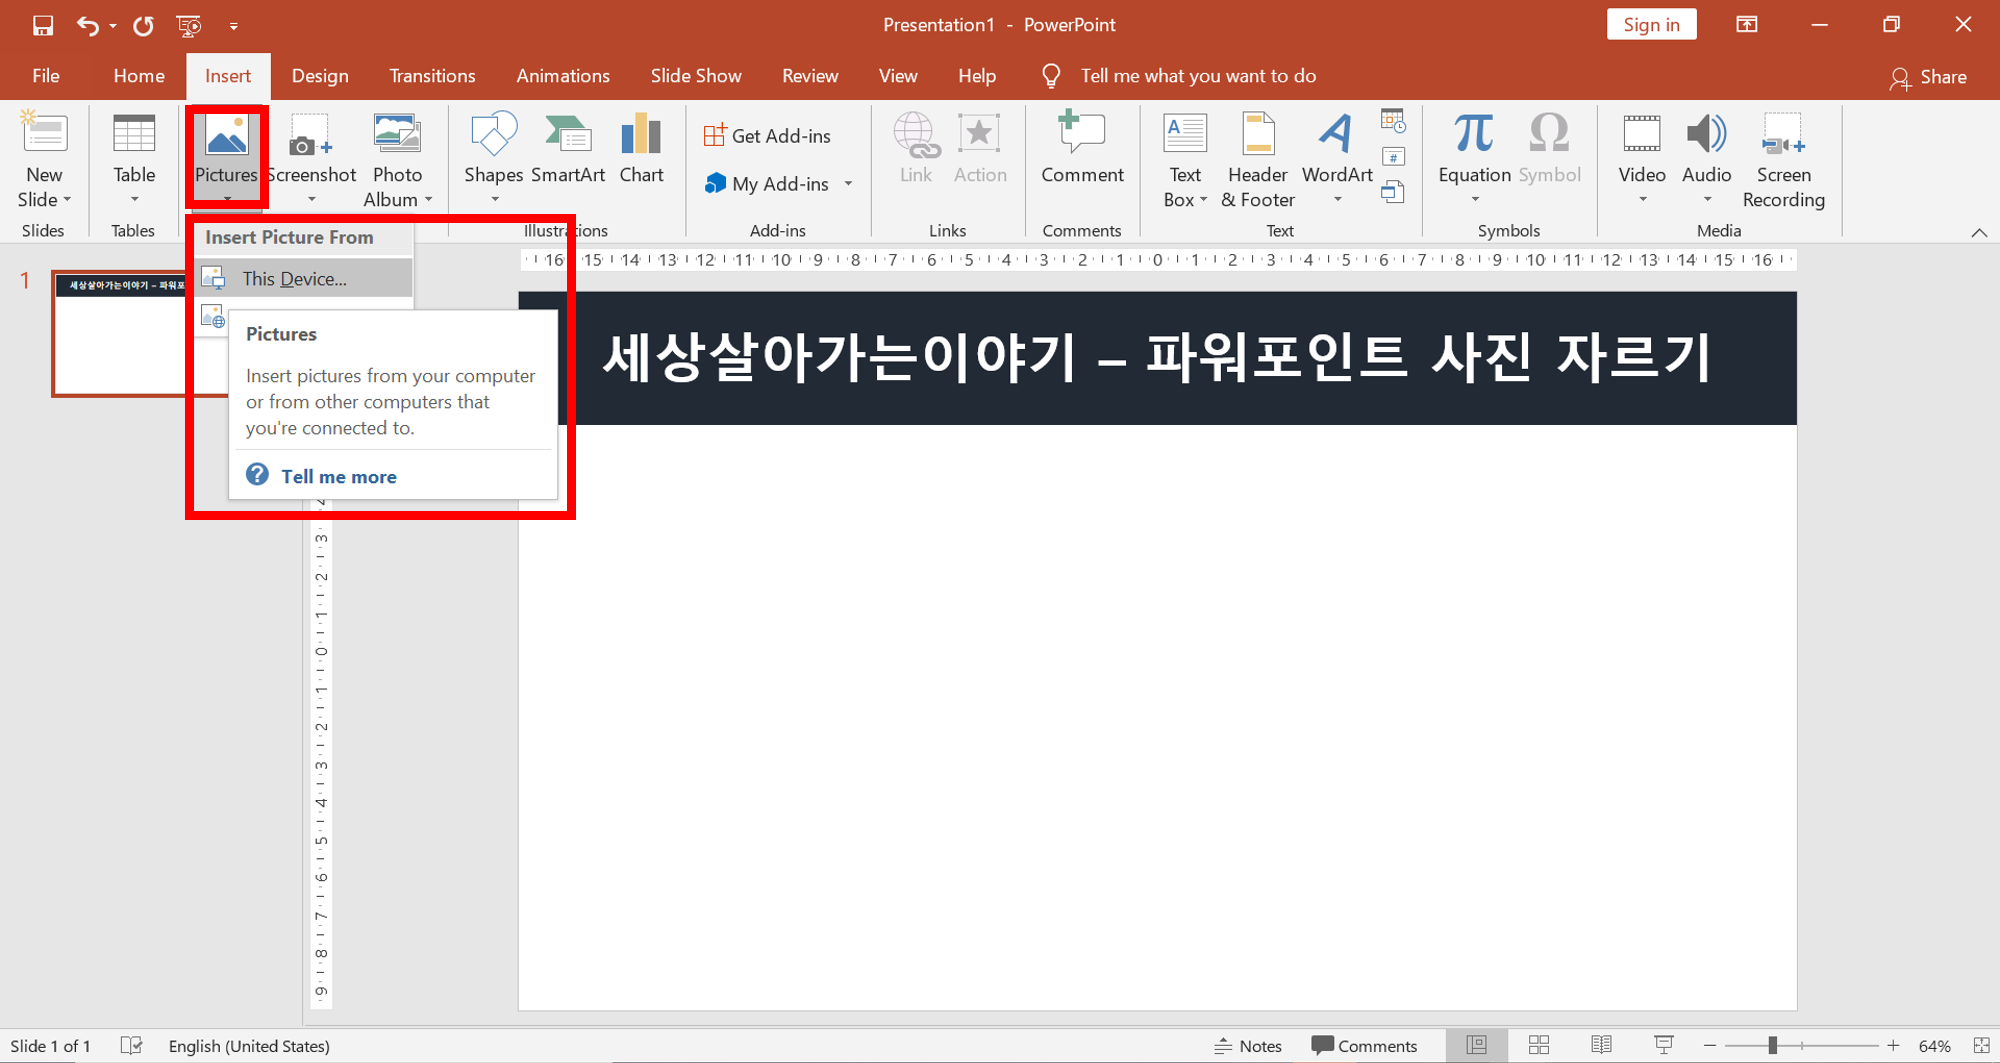Click Tell me what you want to do
2000x1063 pixels.
pos(1198,76)
